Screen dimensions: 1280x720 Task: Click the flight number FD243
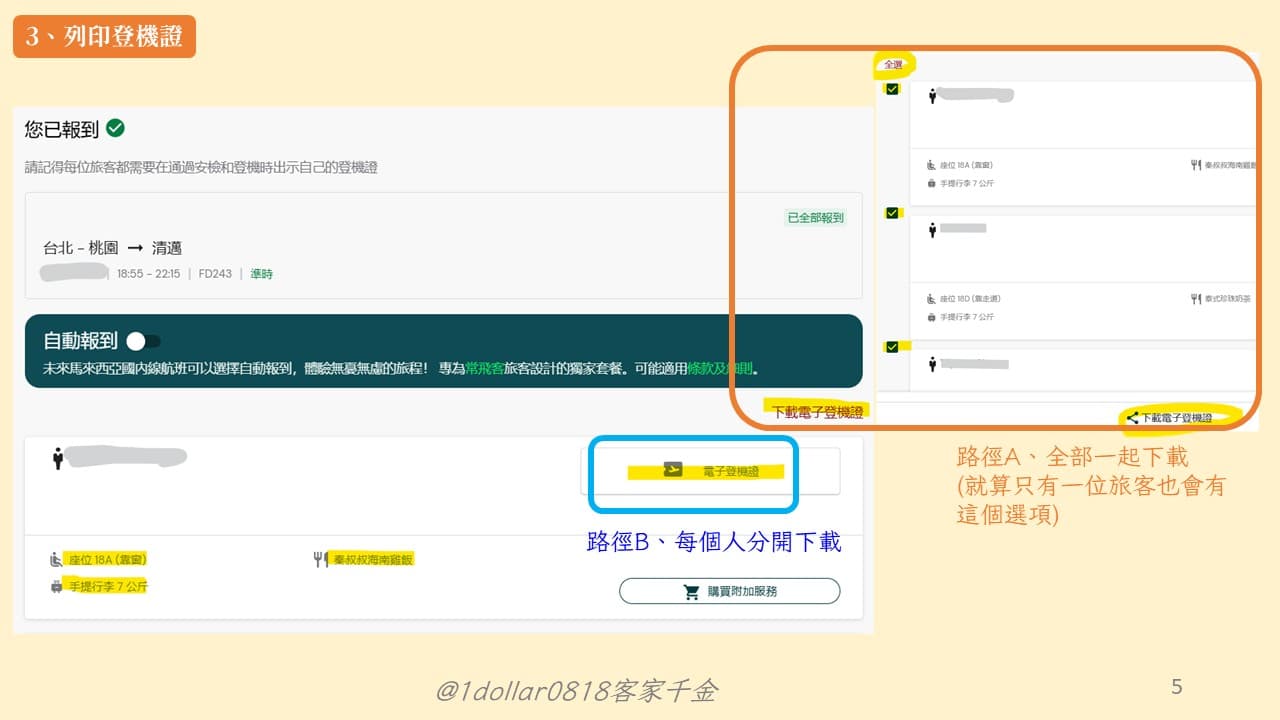(215, 273)
